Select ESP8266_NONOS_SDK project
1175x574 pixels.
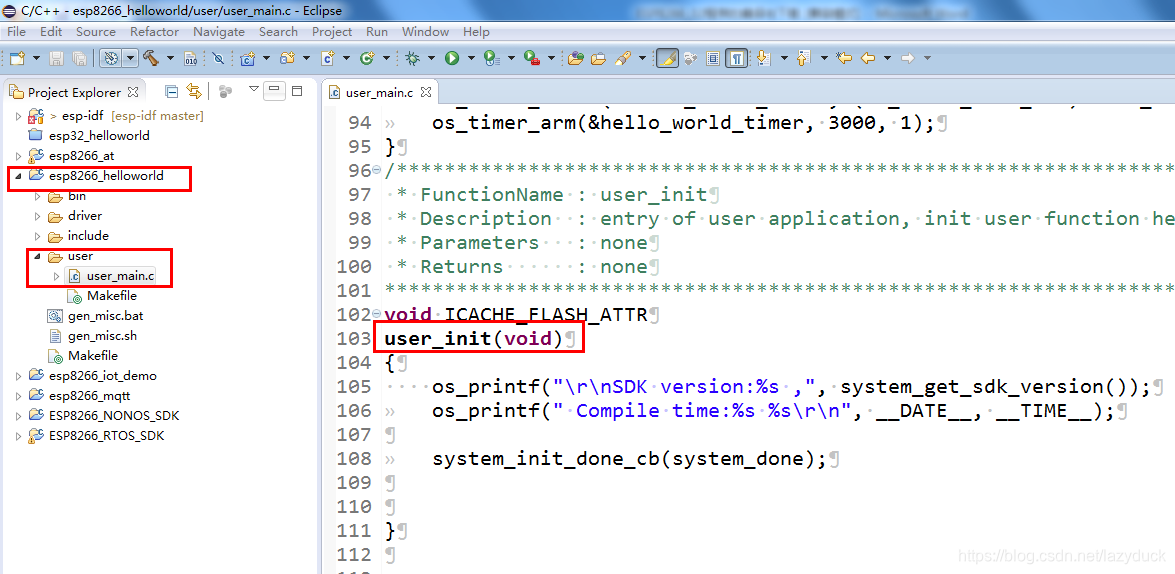[x=114, y=415]
